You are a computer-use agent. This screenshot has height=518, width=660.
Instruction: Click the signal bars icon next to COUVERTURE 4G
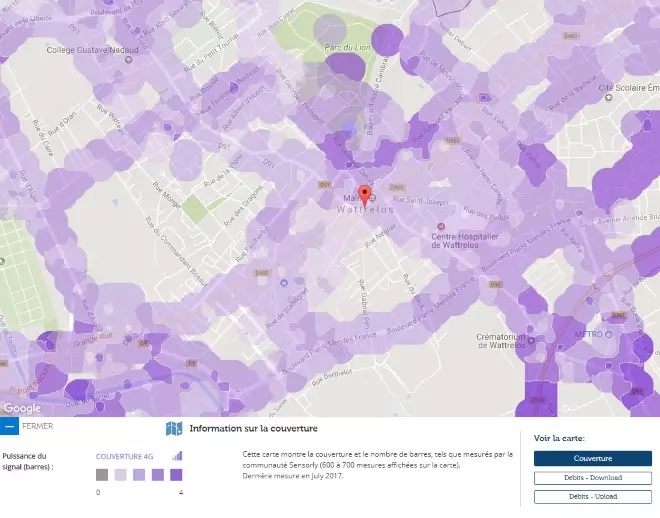pos(177,456)
